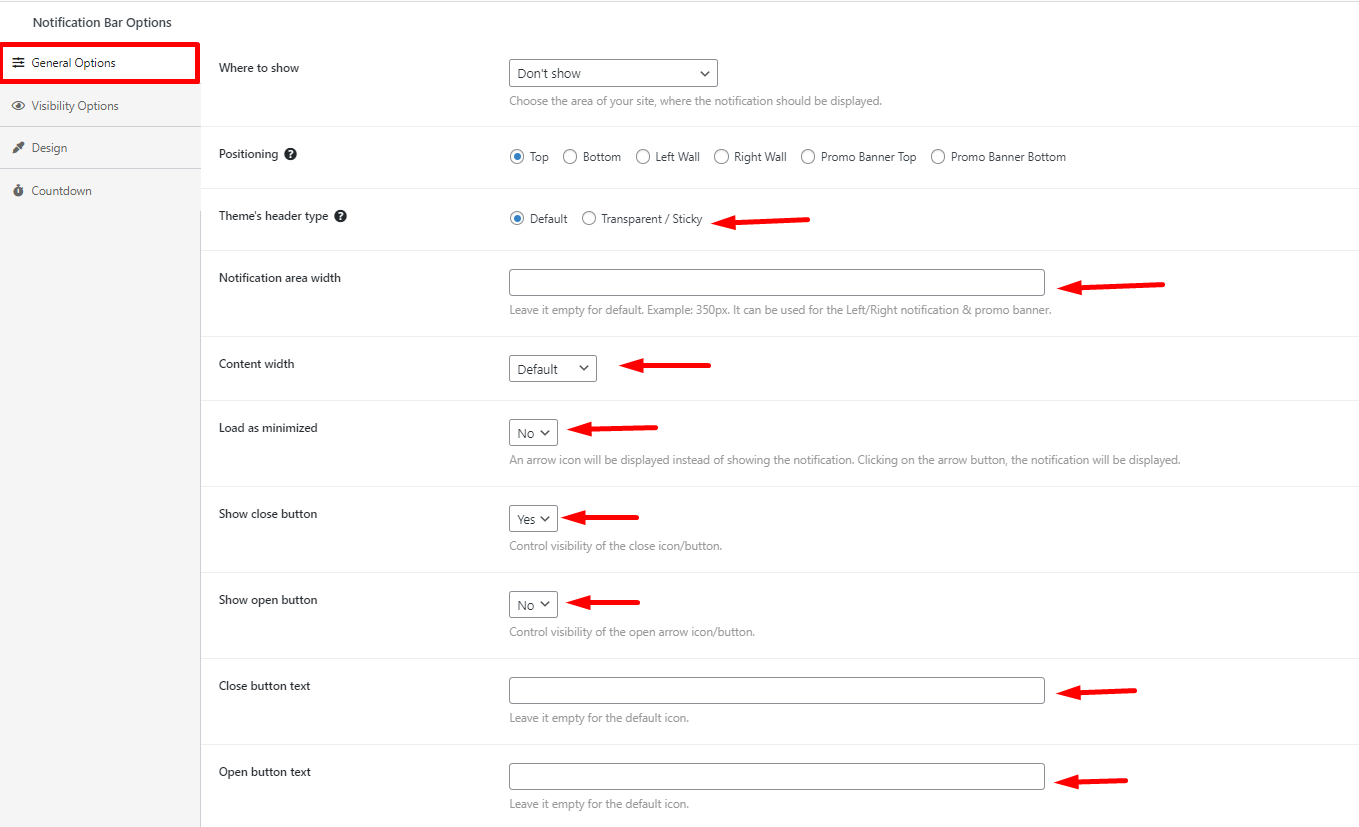The height and width of the screenshot is (827, 1359).
Task: Click the Positioning help question mark icon
Action: pos(290,155)
